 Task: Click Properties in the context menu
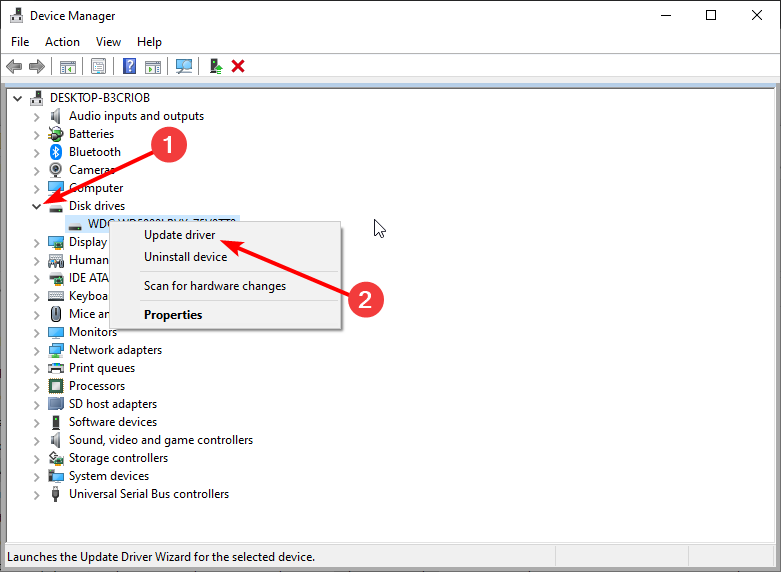point(173,315)
